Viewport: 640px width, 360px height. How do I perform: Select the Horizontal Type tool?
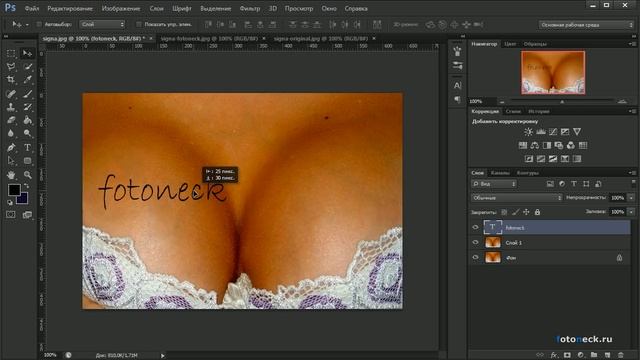coord(27,147)
